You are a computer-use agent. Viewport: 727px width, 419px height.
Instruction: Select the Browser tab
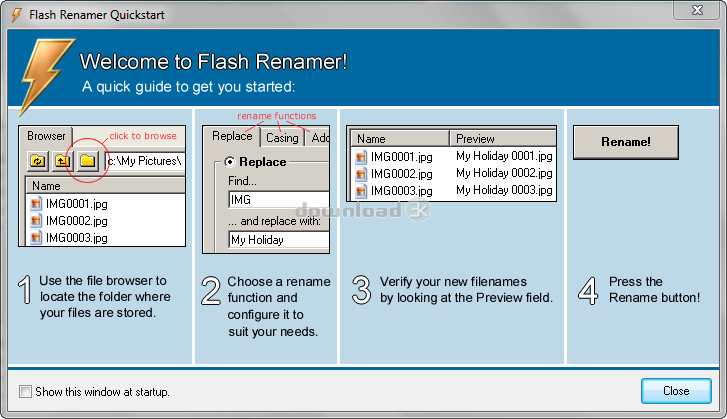(46, 136)
